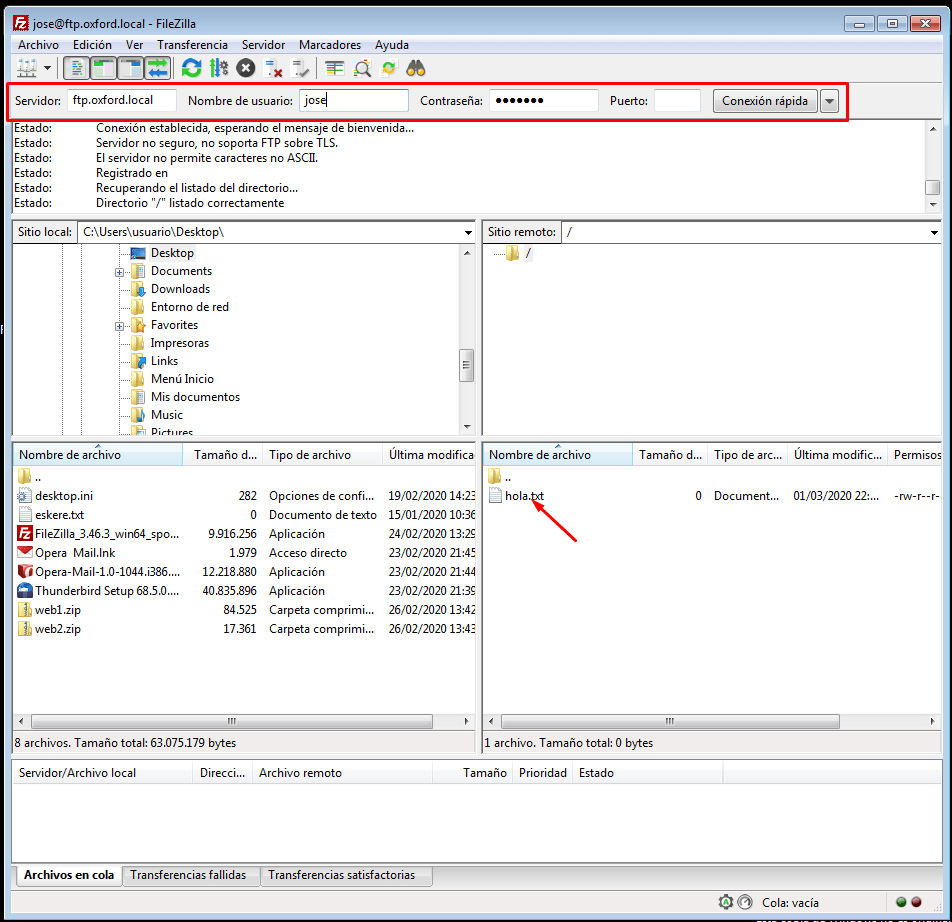Open the directory listing filters dialog
This screenshot has height=922, width=952.
click(335, 68)
